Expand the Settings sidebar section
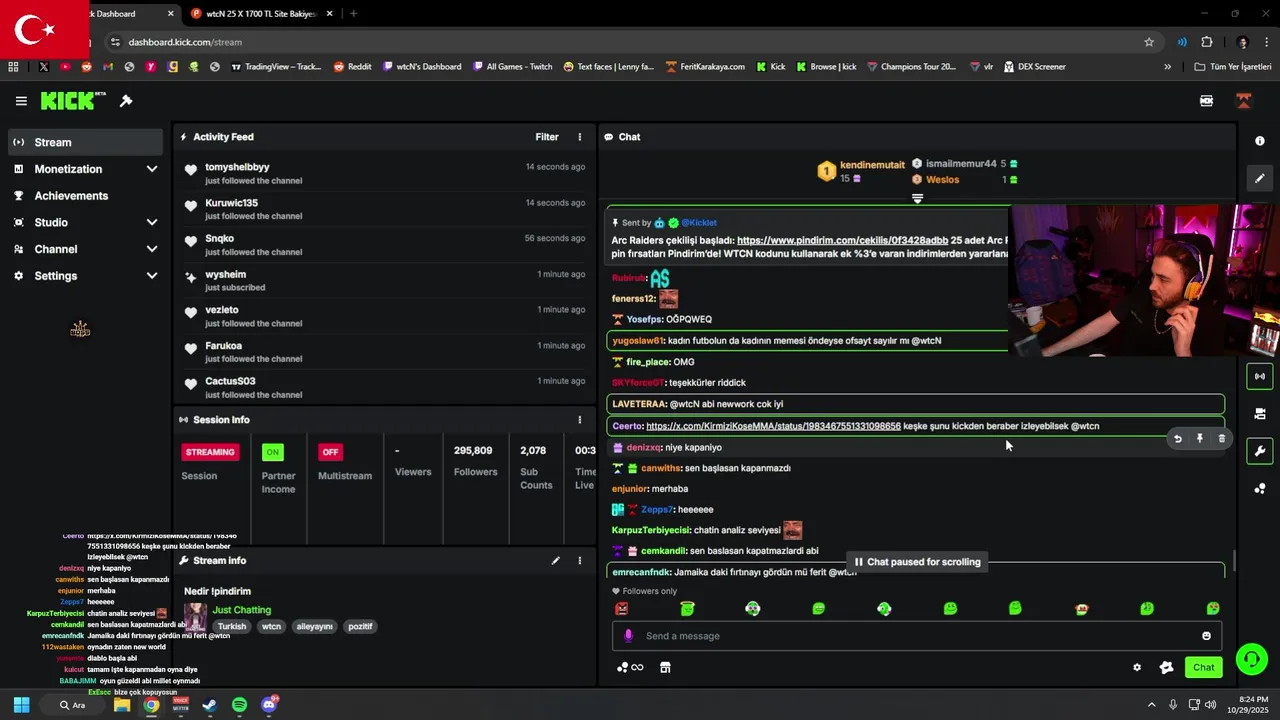The height and width of the screenshot is (720, 1280). click(152, 276)
